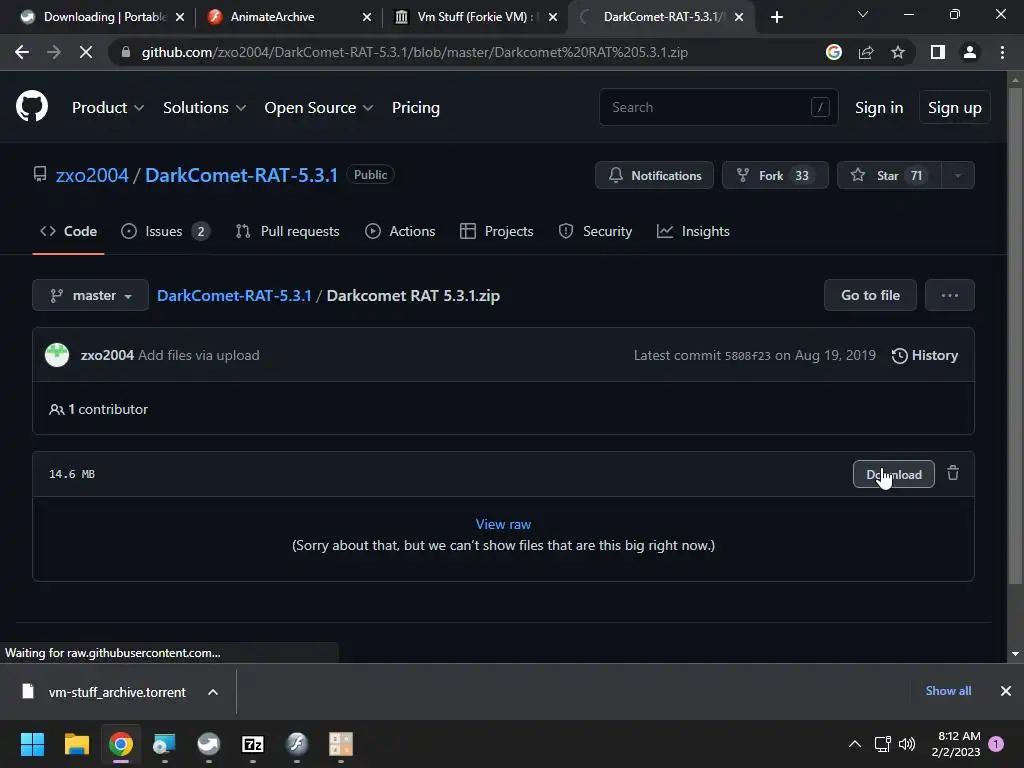
Task: Close the download shelf bar
Action: point(1006,691)
